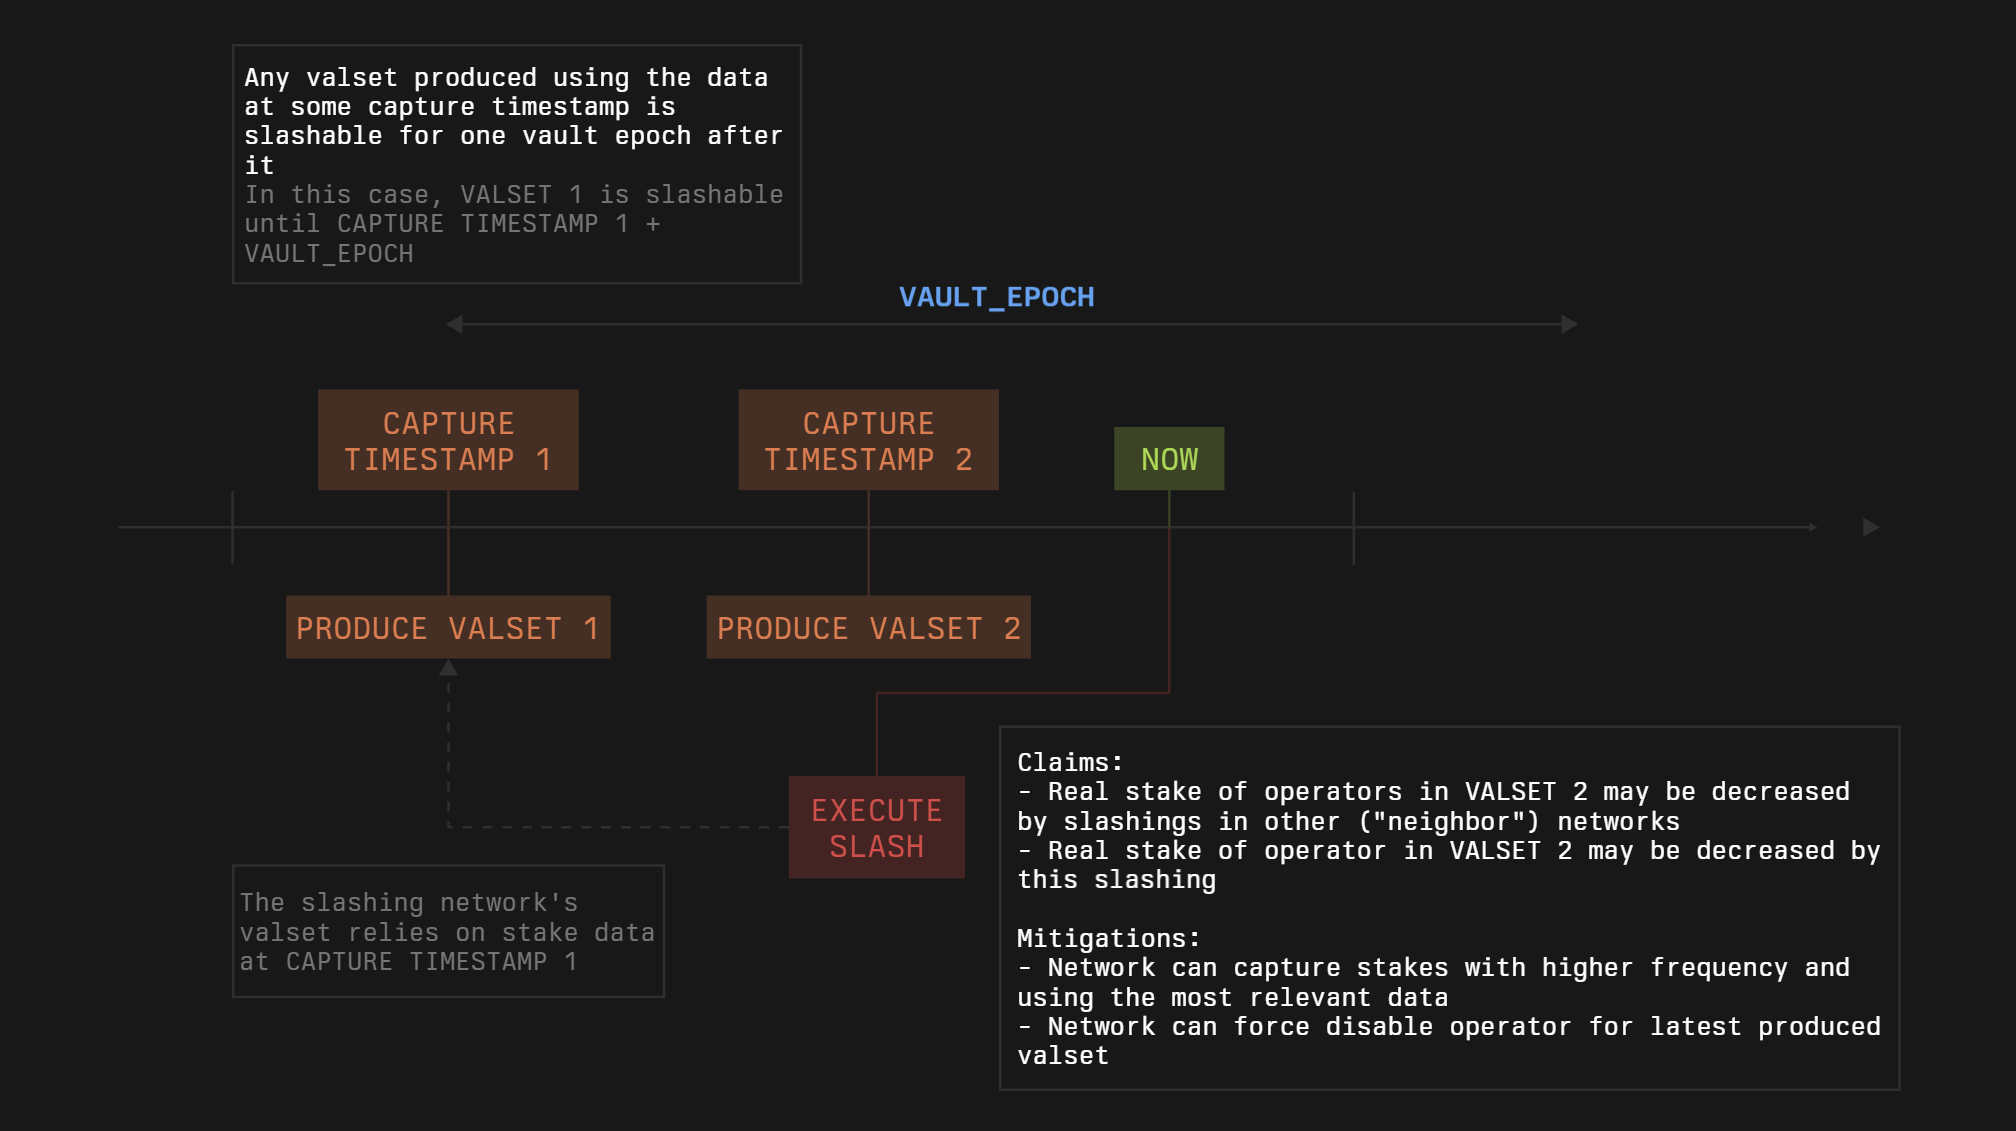Click the PRODUCE VALSET 2 box
Image resolution: width=2016 pixels, height=1131 pixels.
pos(868,628)
